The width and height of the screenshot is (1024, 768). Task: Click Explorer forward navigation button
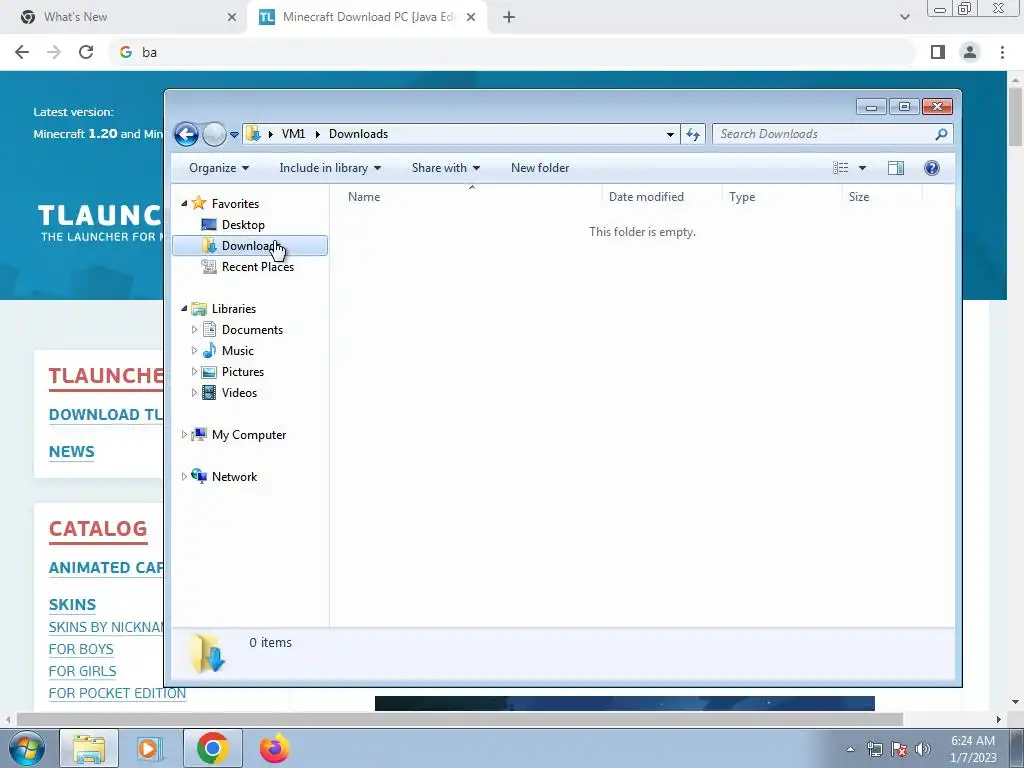[214, 135]
